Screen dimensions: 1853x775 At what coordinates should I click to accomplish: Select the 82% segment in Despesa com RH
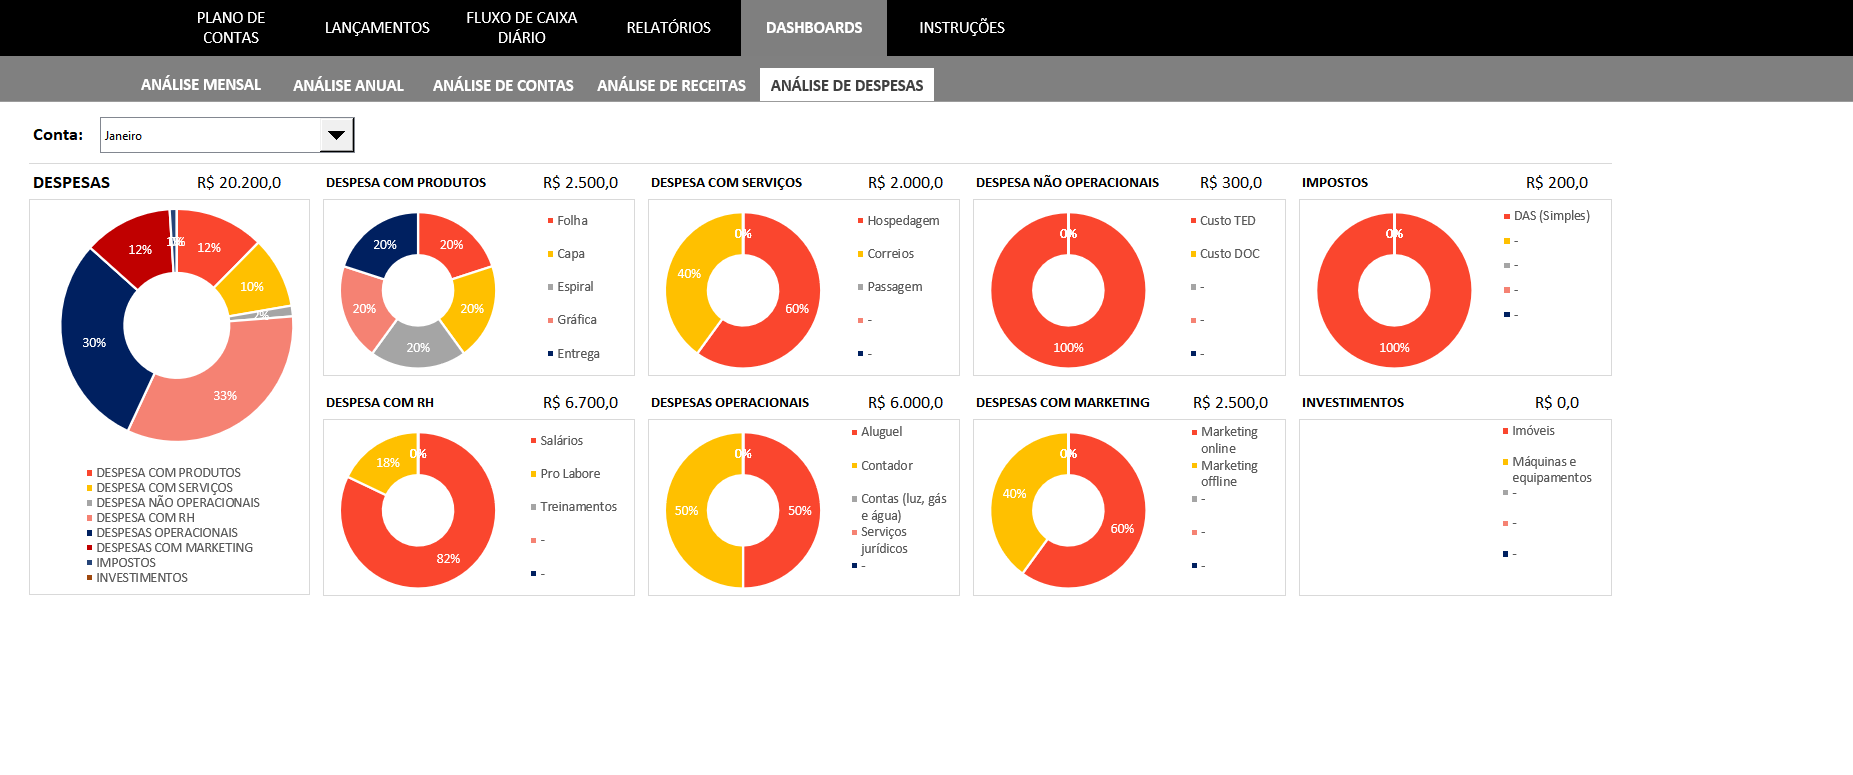tap(448, 558)
